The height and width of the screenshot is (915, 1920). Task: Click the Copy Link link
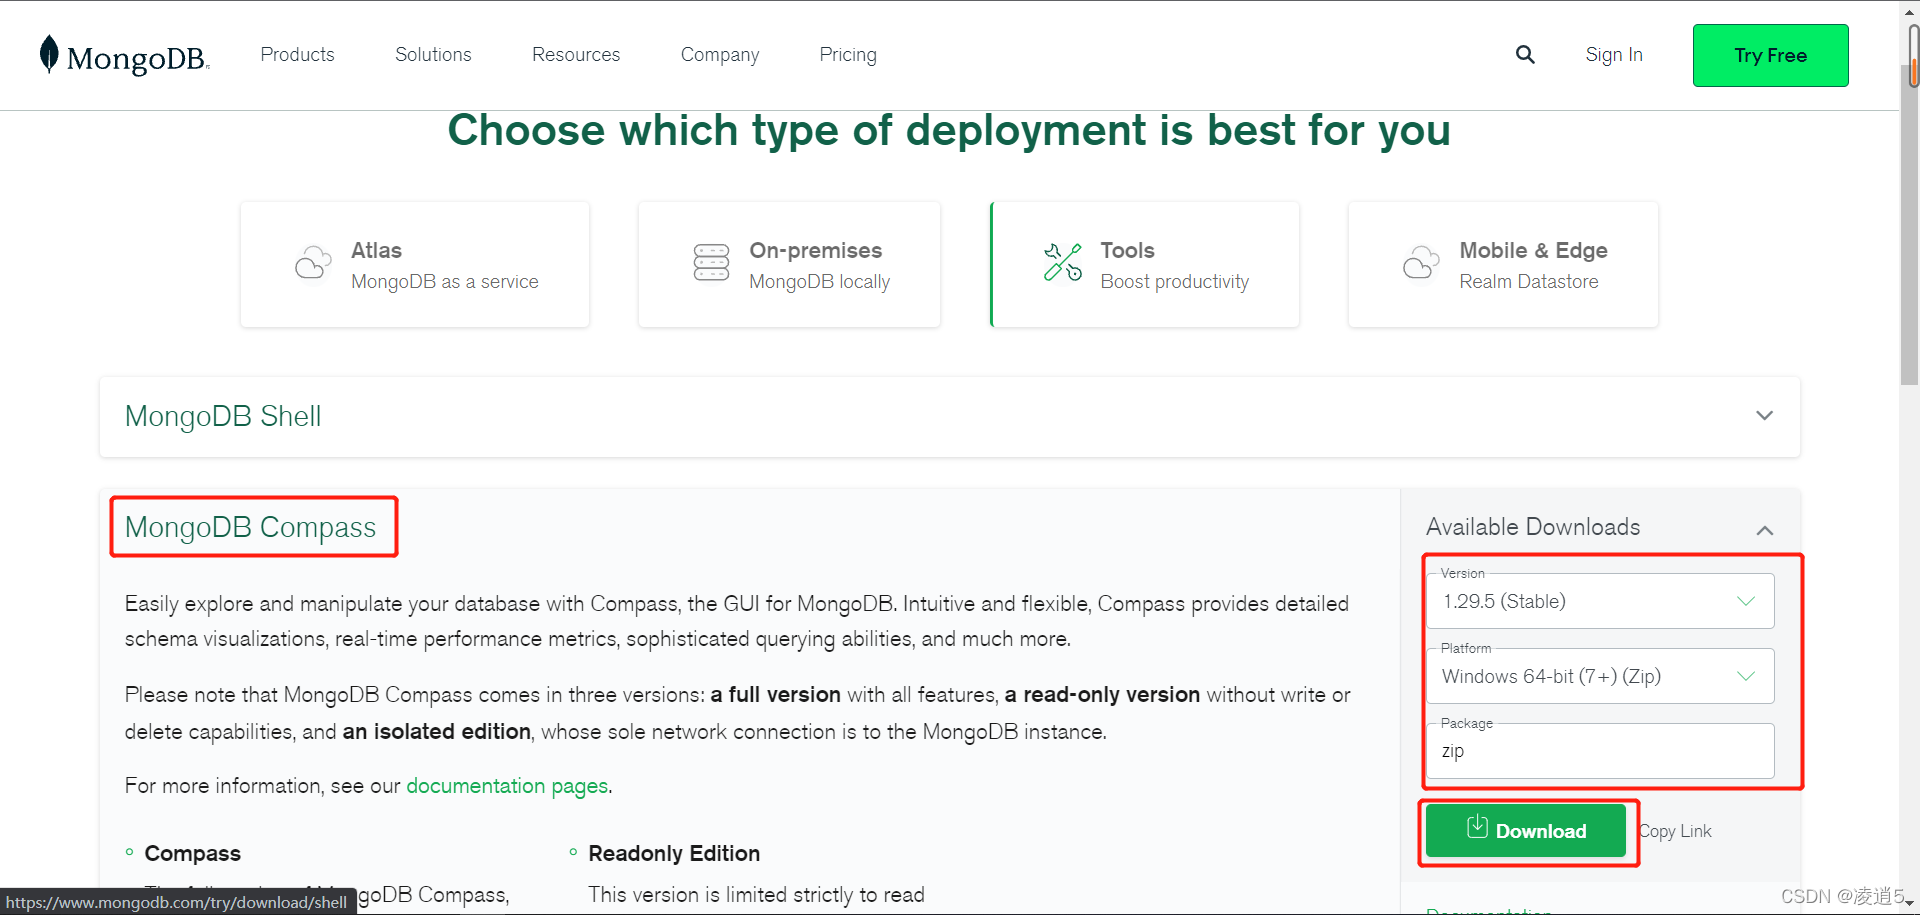click(x=1675, y=831)
